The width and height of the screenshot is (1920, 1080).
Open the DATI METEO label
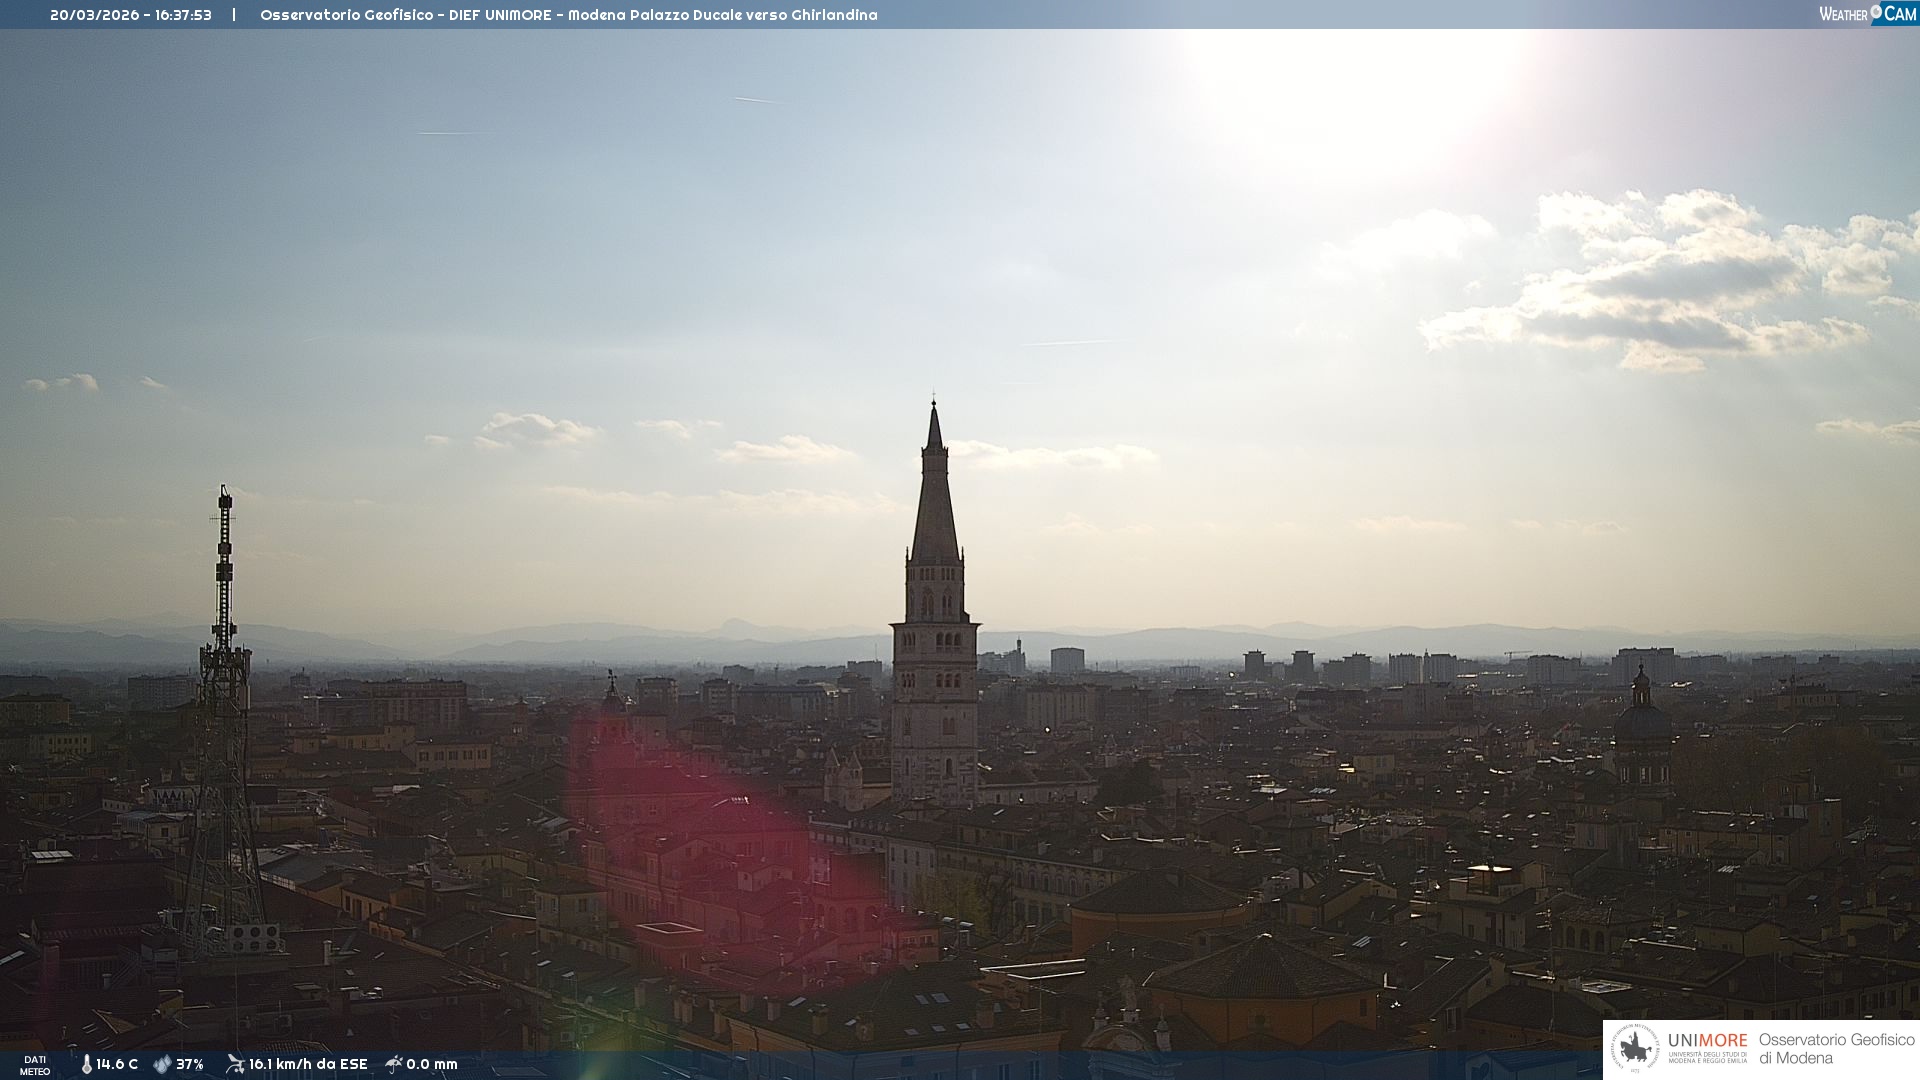pyautogui.click(x=35, y=1066)
